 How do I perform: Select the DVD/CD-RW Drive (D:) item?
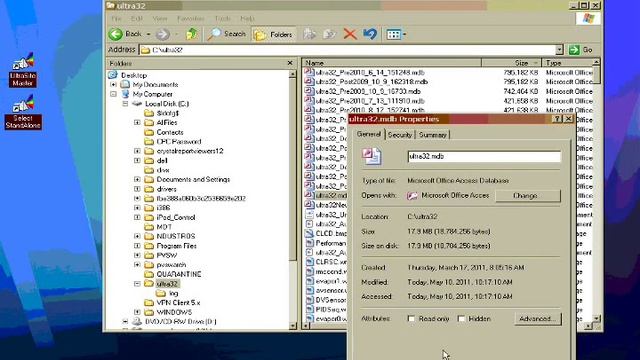click(x=181, y=322)
